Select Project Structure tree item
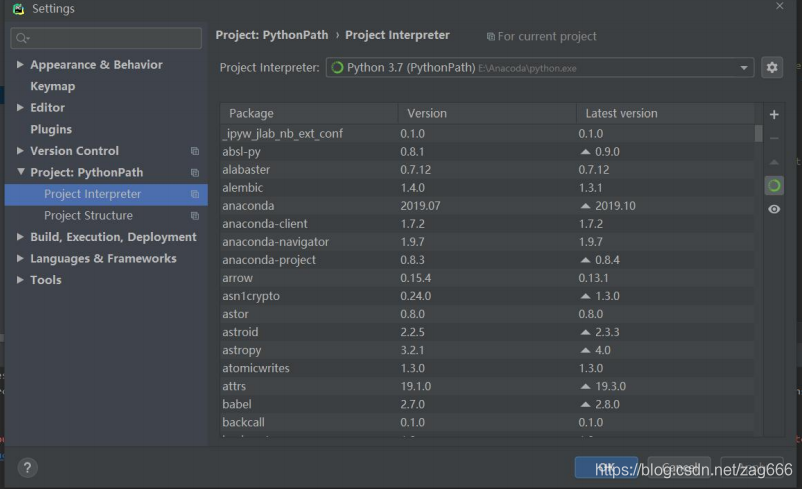 [106, 216]
